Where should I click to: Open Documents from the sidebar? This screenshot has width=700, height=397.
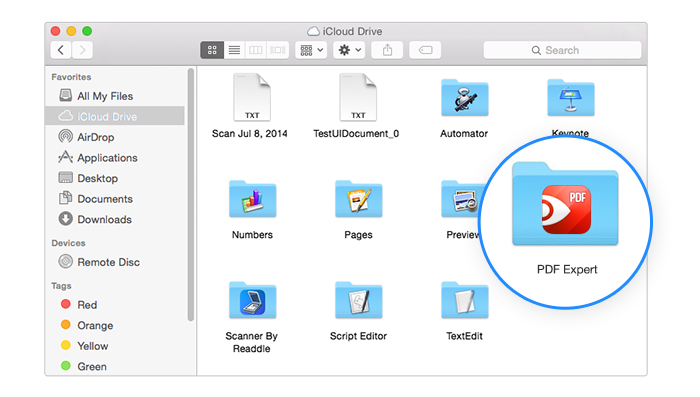pos(115,199)
